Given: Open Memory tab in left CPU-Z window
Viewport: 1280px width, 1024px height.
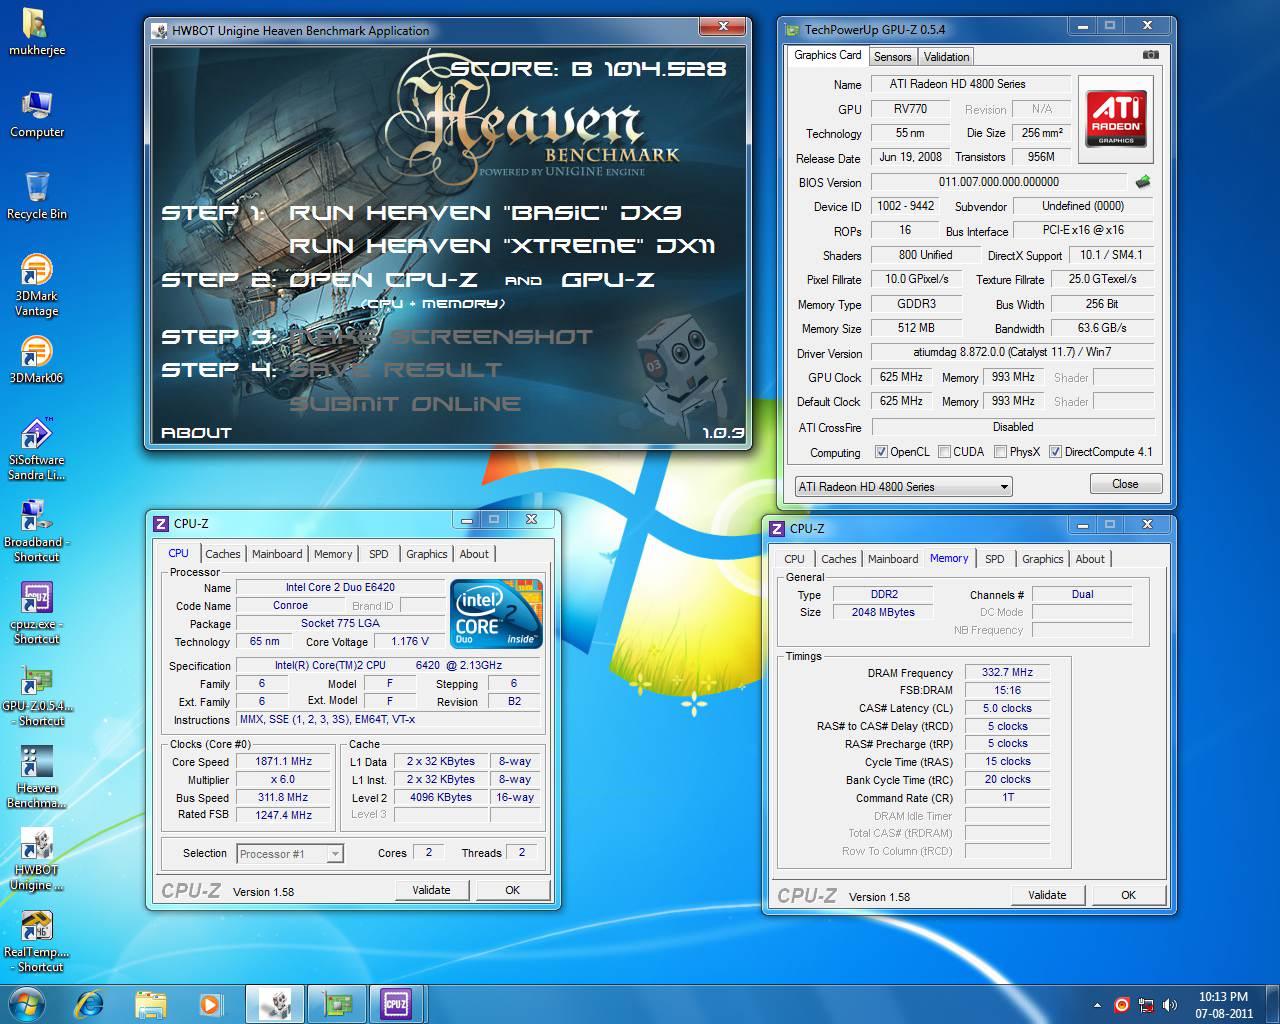Looking at the screenshot, I should tap(333, 554).
